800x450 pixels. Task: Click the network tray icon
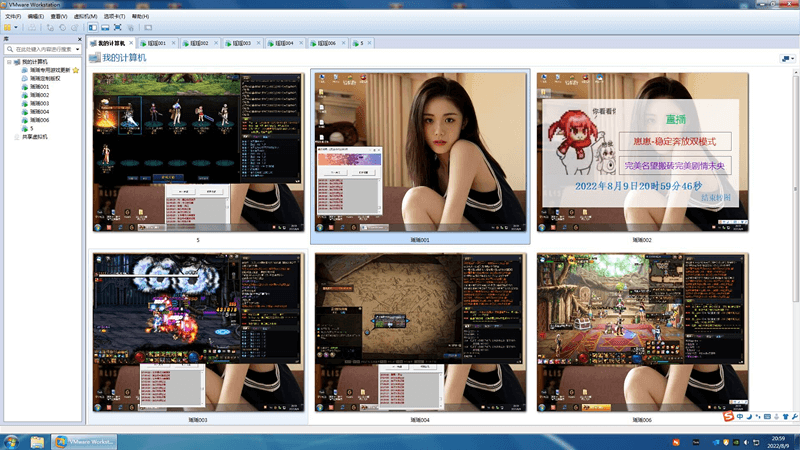click(756, 442)
